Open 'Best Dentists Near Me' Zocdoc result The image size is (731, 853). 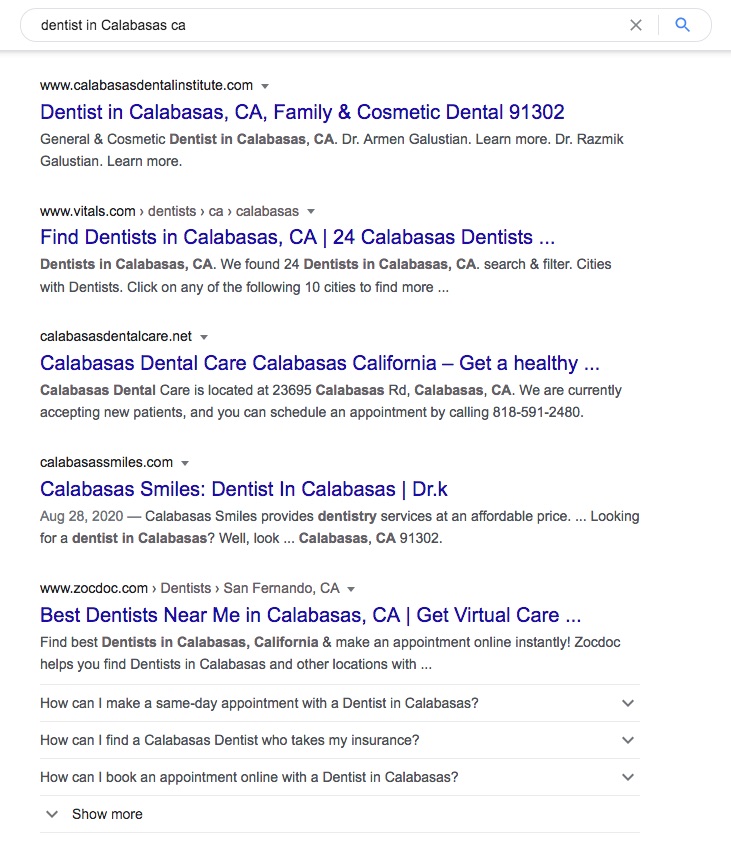click(310, 615)
